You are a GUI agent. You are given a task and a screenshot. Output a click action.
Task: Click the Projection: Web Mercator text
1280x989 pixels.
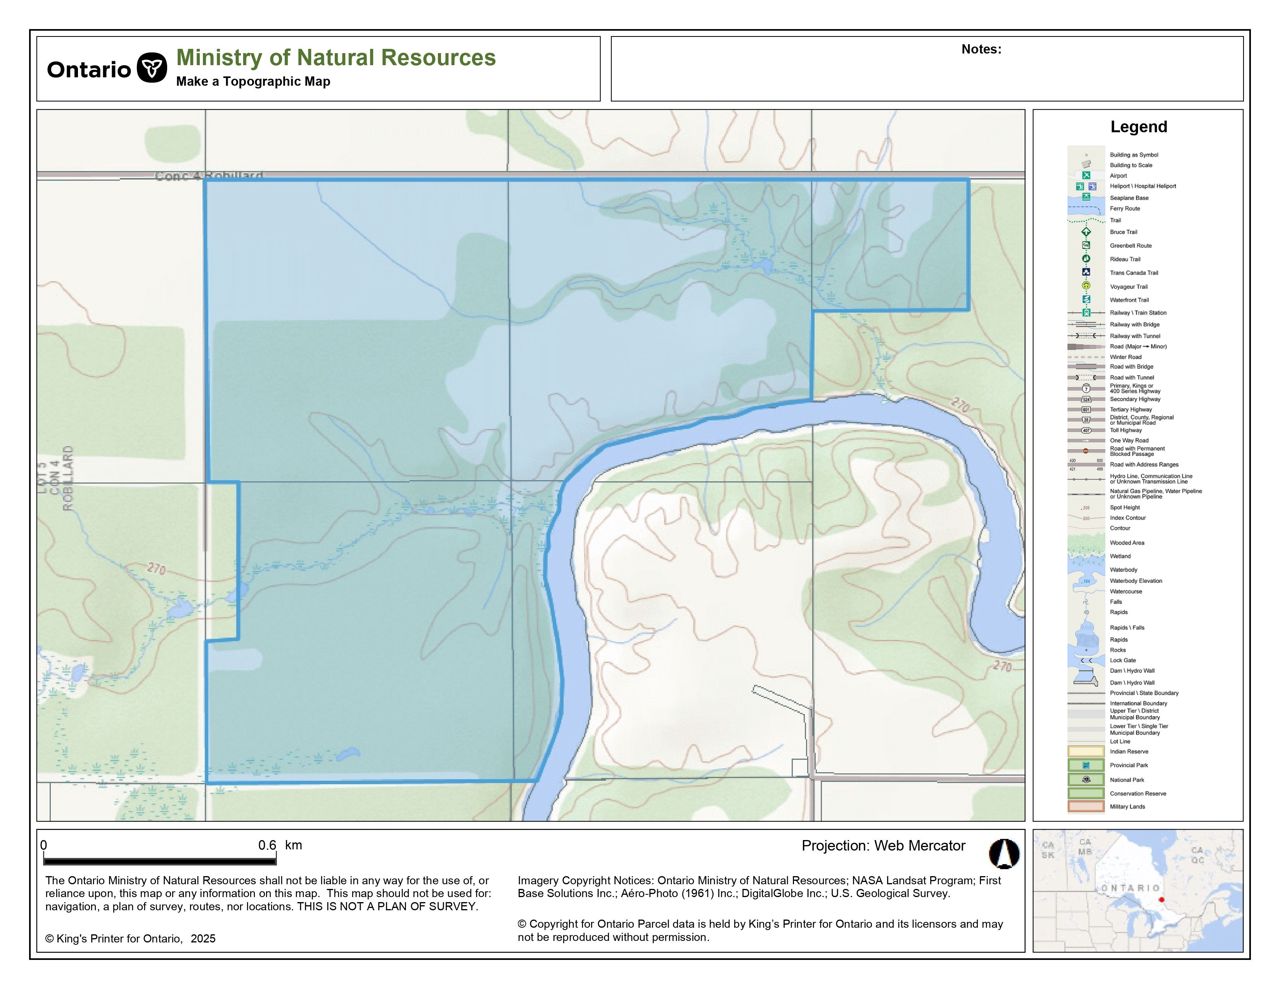pos(883,846)
